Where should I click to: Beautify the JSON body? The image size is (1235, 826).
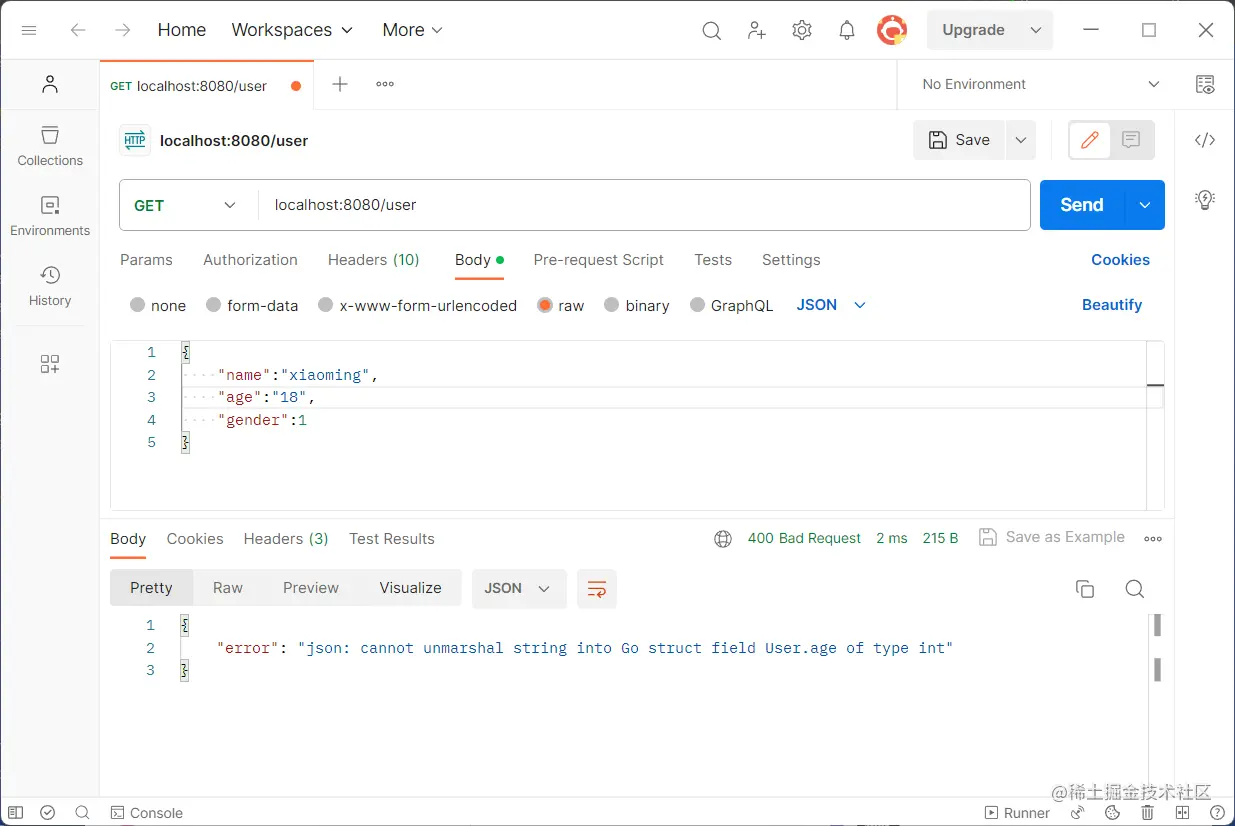[x=1112, y=305]
